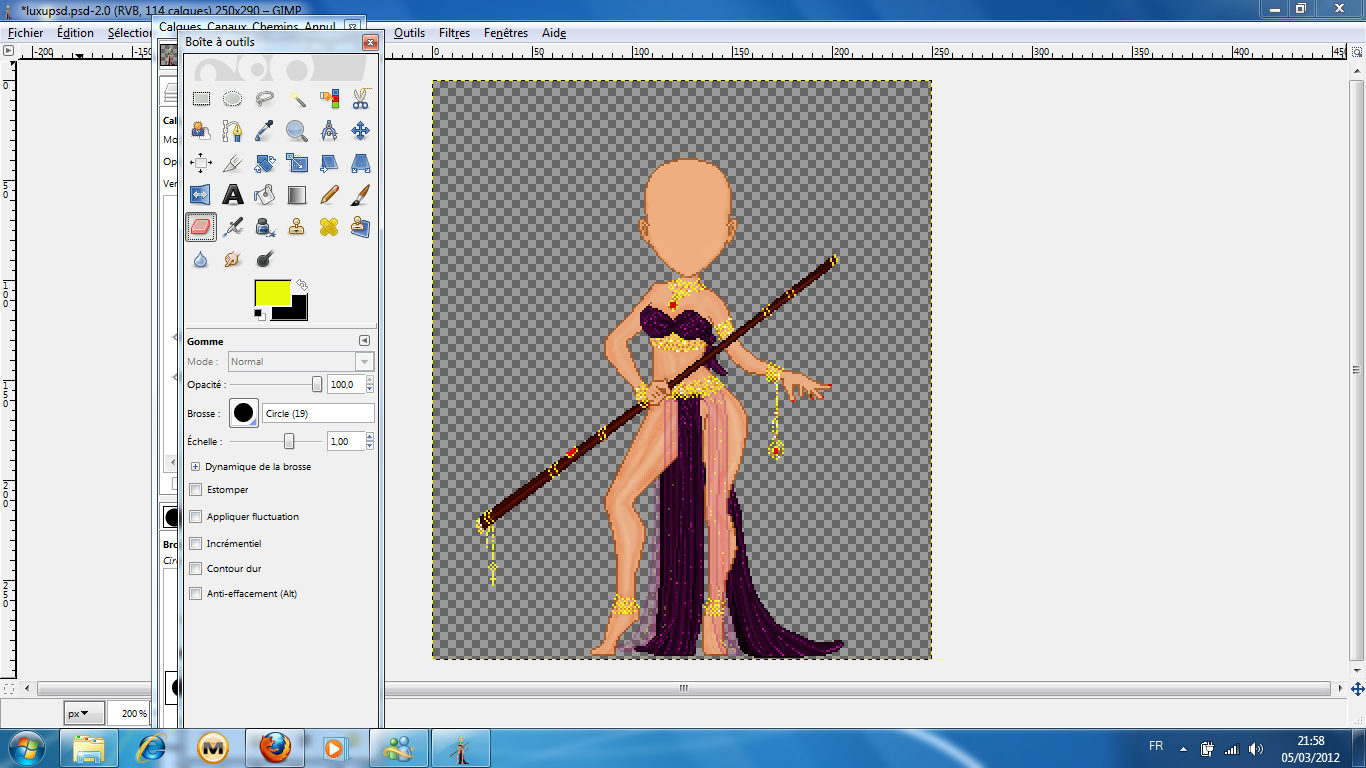This screenshot has height=768, width=1366.
Task: Open the Filtres menu
Action: click(454, 33)
